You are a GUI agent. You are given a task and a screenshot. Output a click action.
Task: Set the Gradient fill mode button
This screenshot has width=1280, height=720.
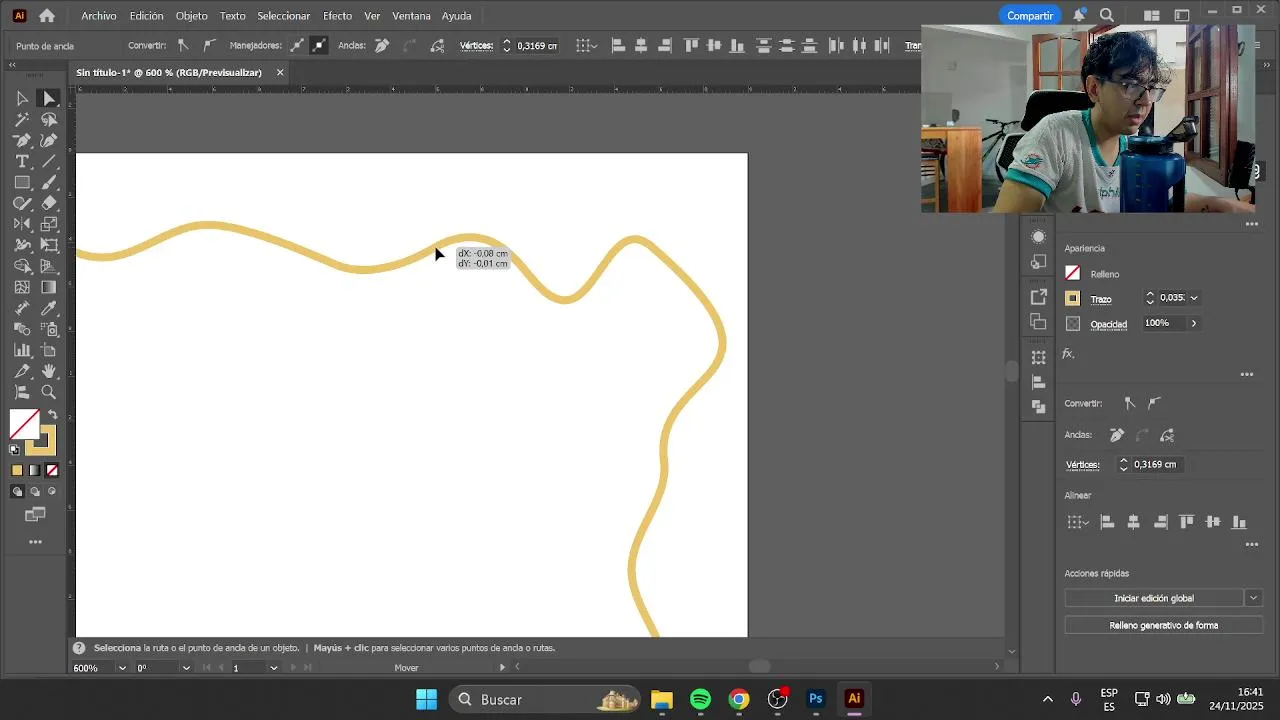point(35,471)
